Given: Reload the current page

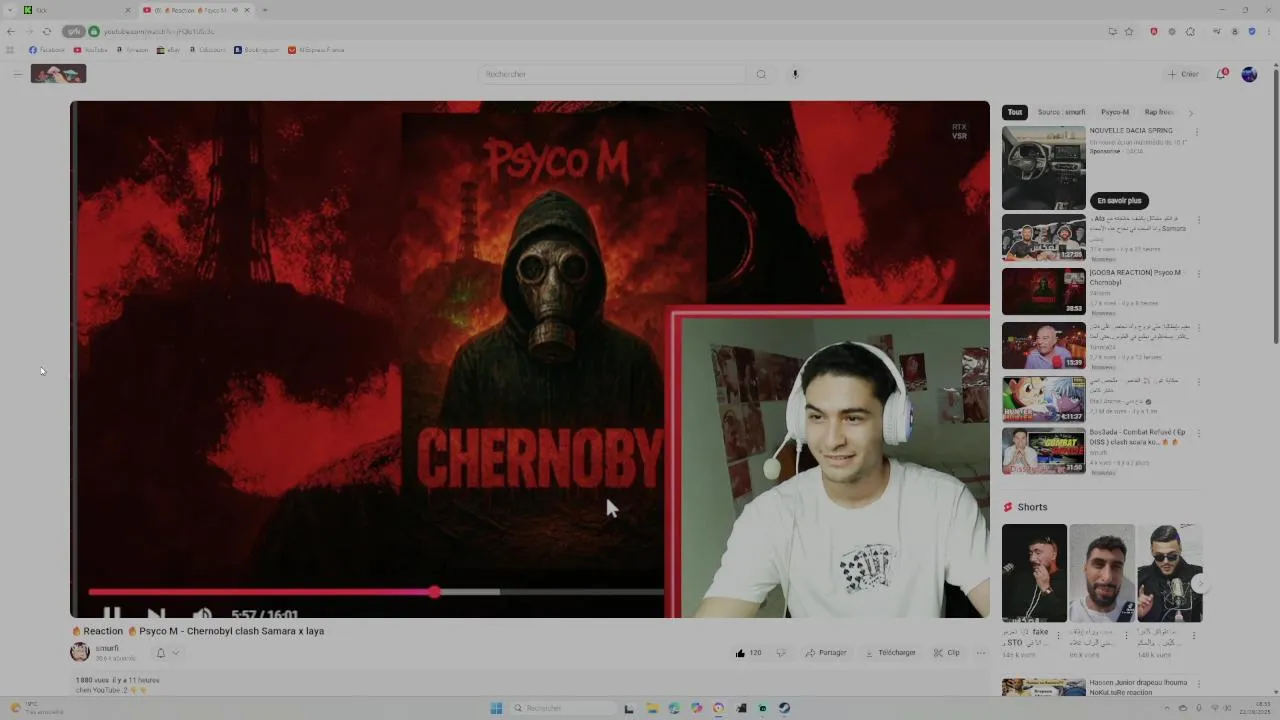Looking at the screenshot, I should pos(46,31).
